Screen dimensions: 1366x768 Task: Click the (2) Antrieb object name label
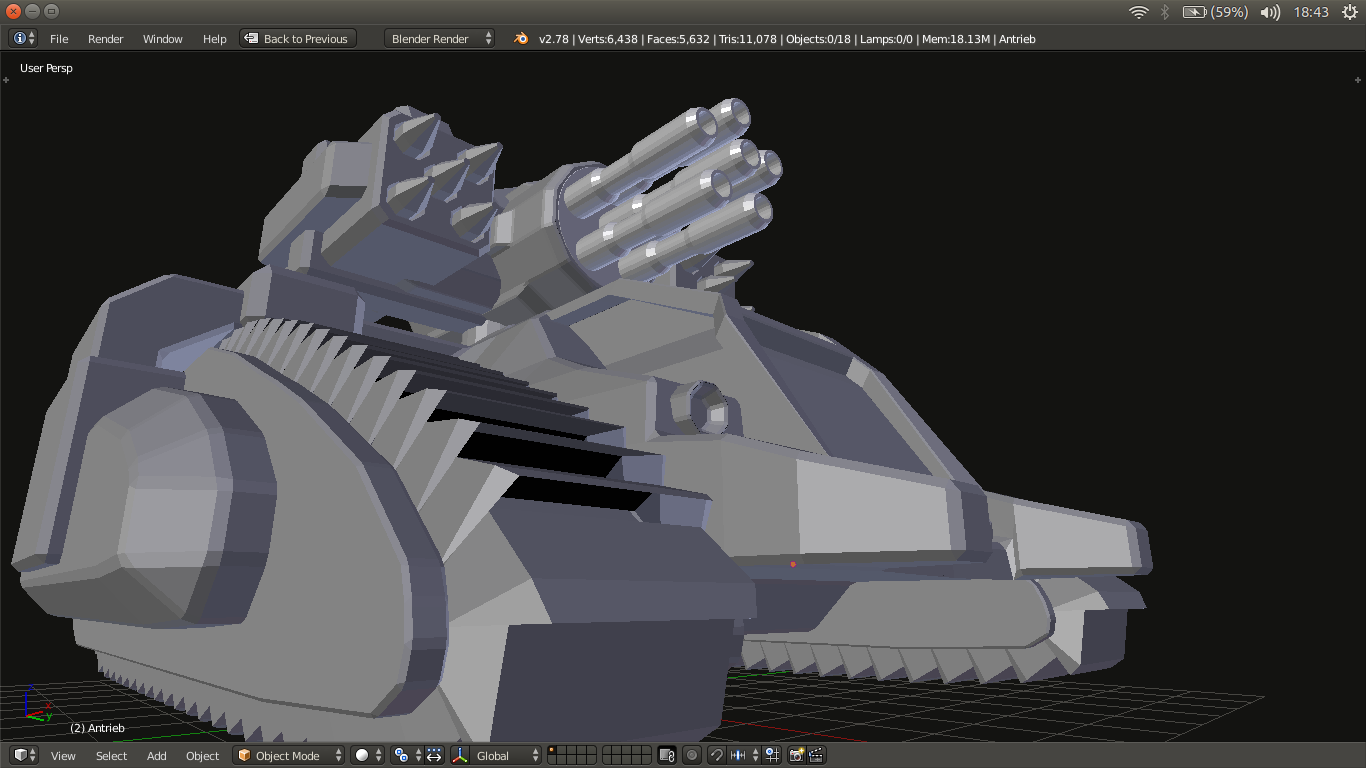click(x=97, y=728)
